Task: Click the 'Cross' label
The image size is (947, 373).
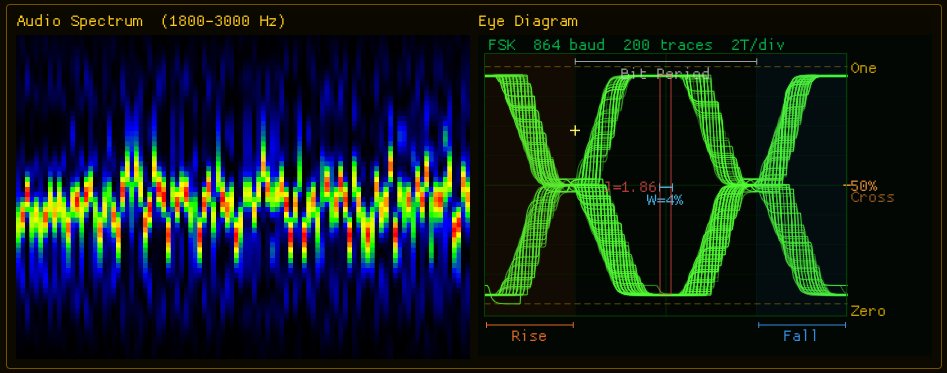Action: point(873,197)
